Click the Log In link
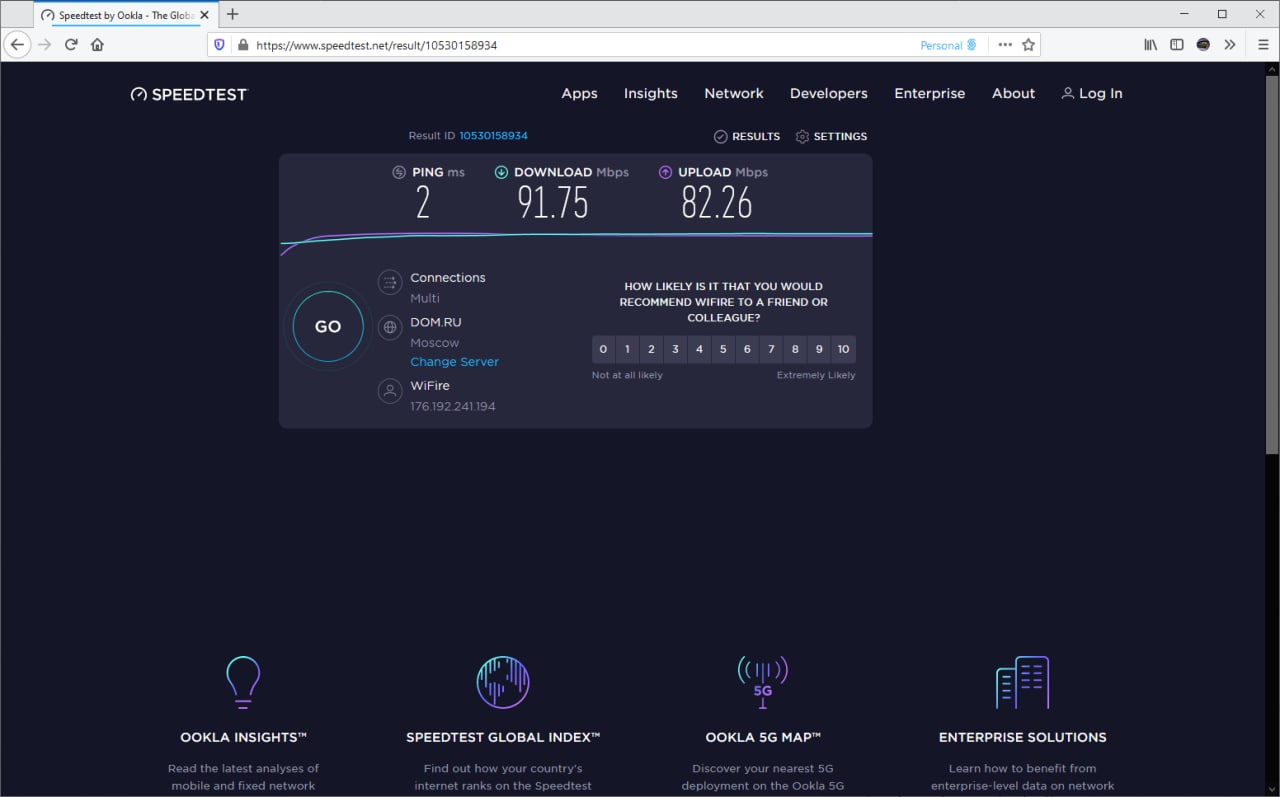This screenshot has height=797, width=1280. click(1092, 93)
